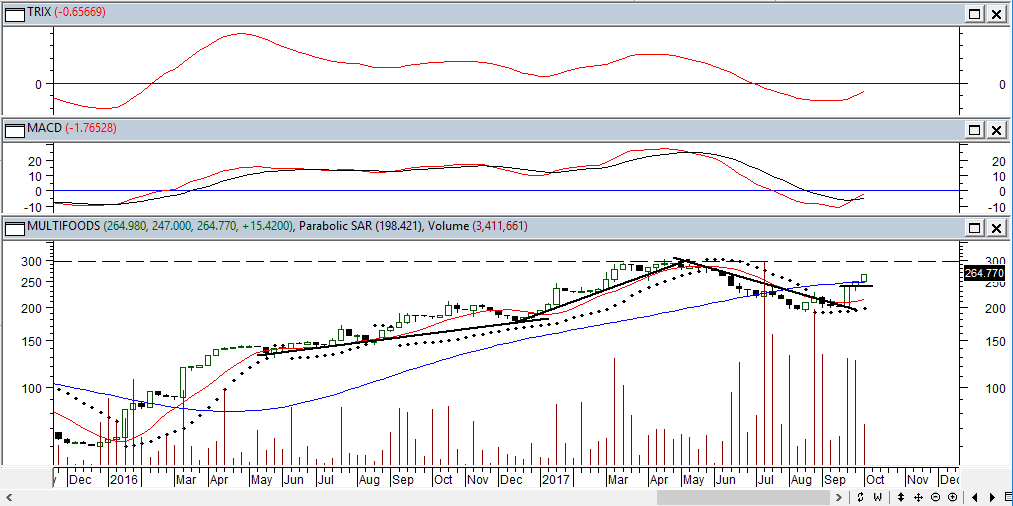This screenshot has height=506, width=1013.
Task: Maximize the TRIX indicator panel
Action: (975, 14)
